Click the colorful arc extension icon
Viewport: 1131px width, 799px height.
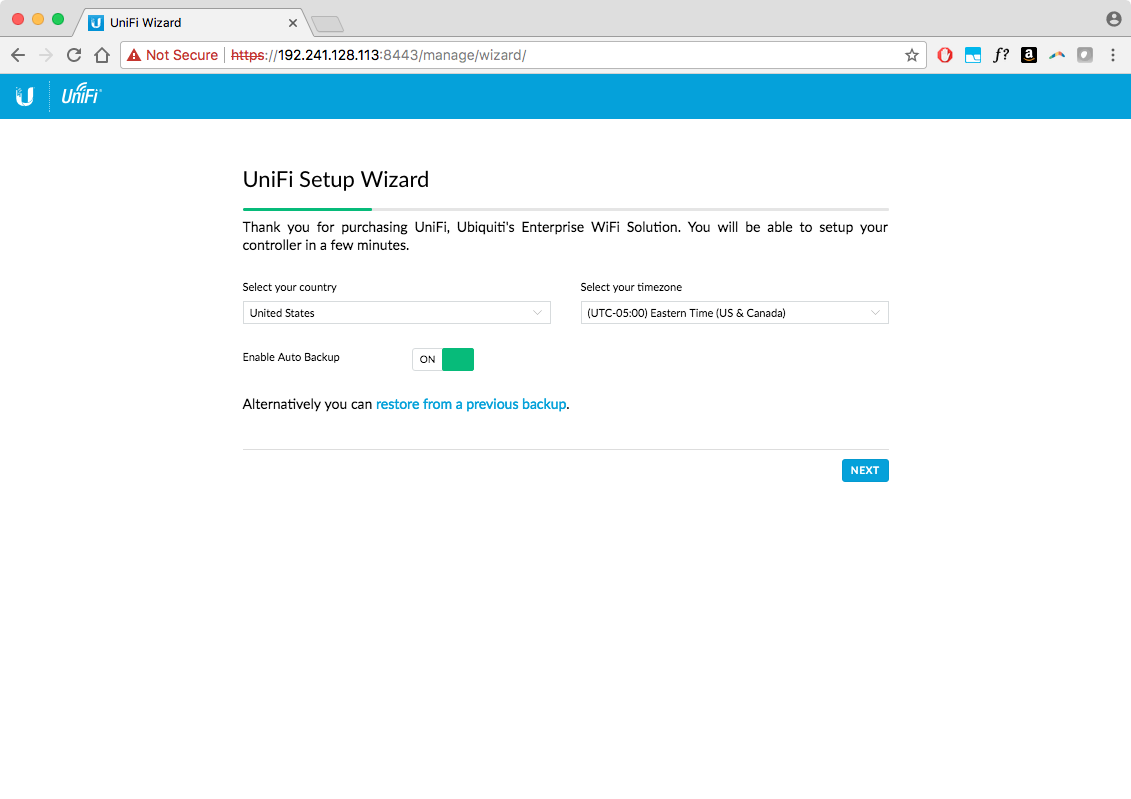[x=1057, y=55]
